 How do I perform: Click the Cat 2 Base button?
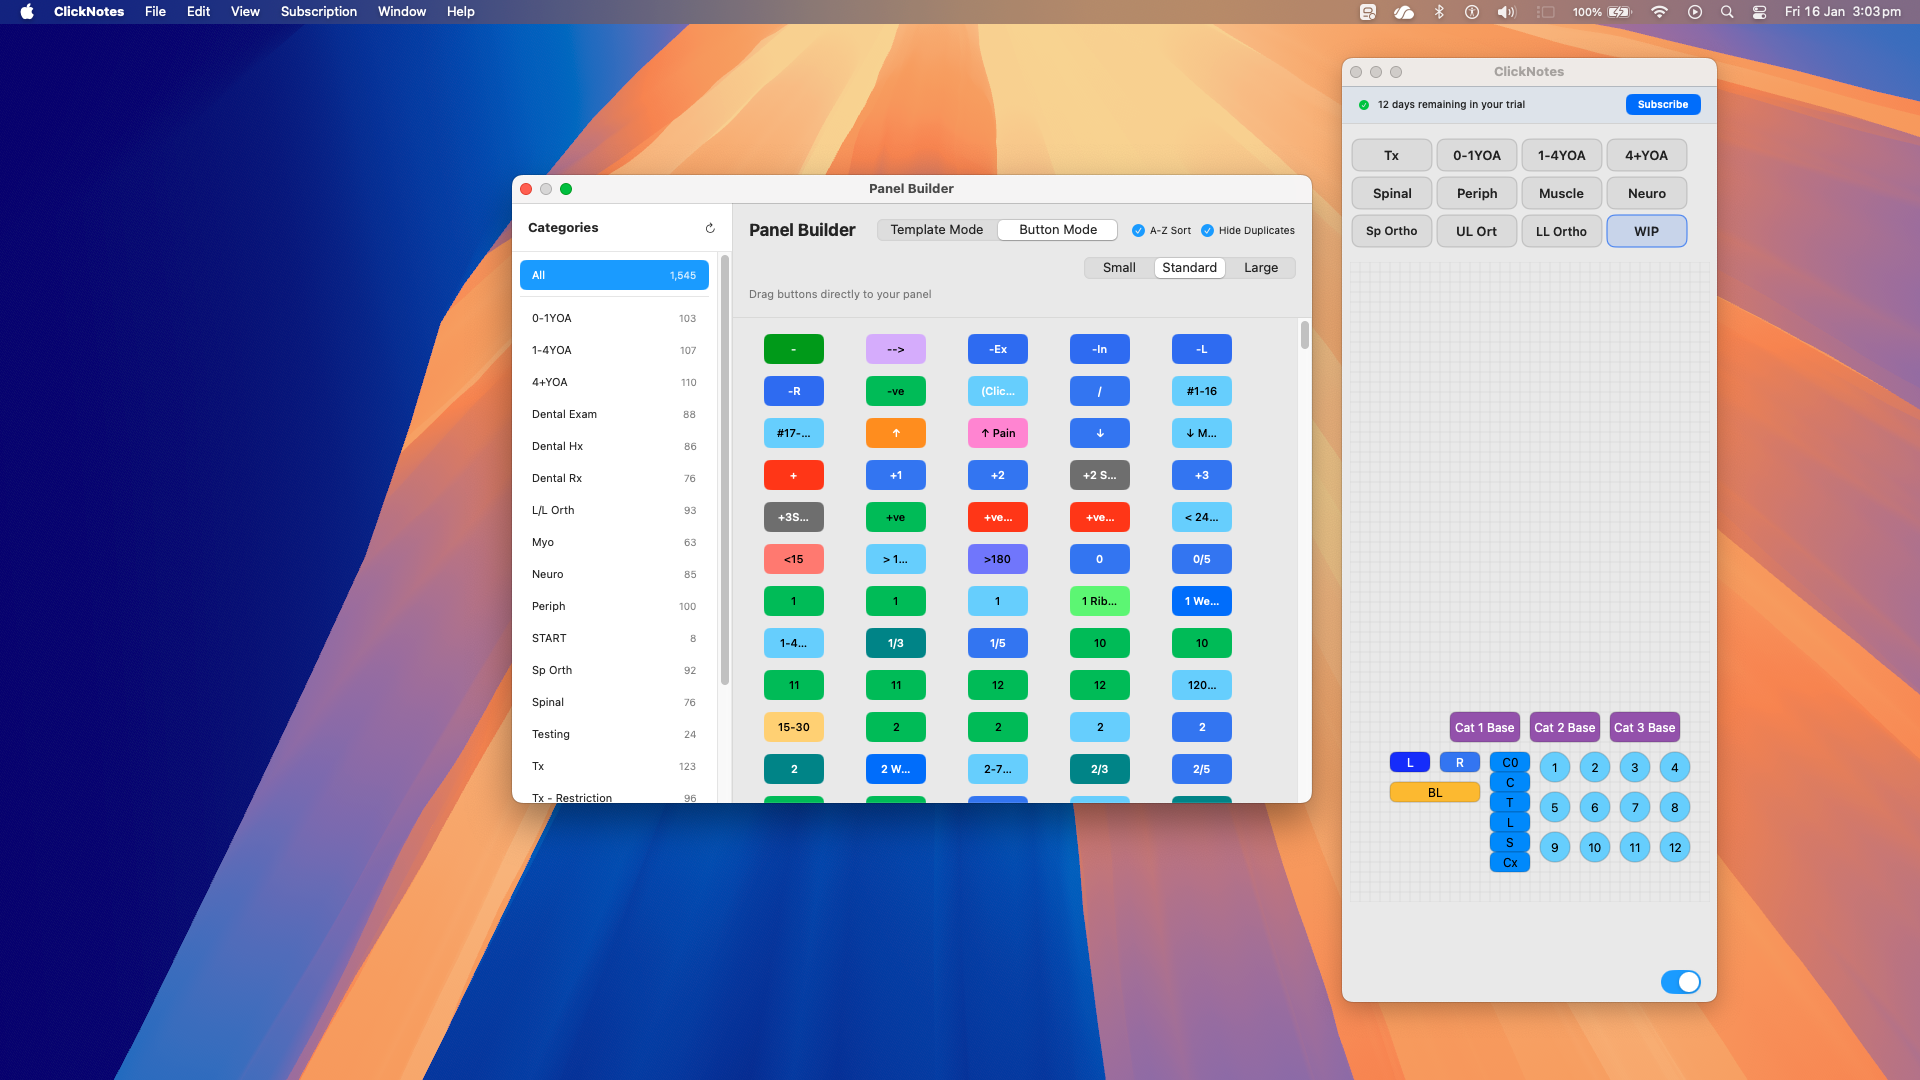pyautogui.click(x=1565, y=728)
